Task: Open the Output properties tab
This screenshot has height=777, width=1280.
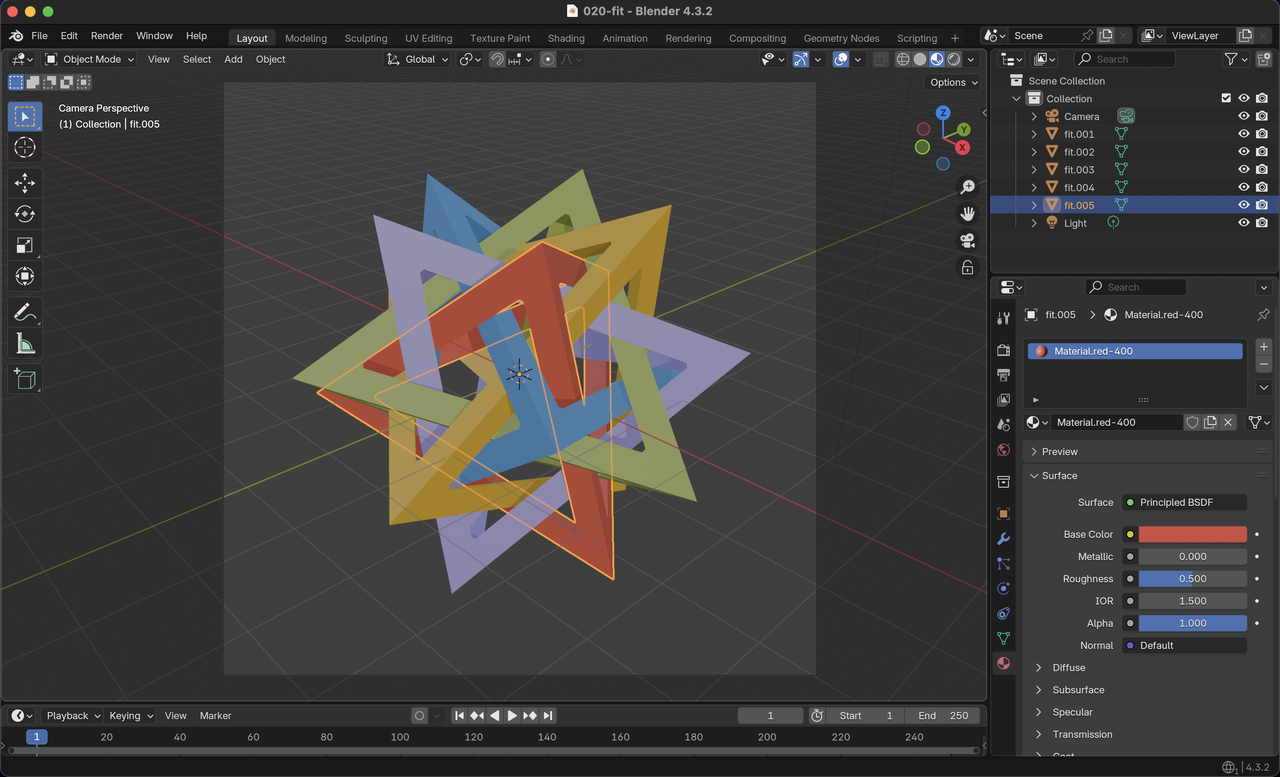Action: tap(1003, 375)
